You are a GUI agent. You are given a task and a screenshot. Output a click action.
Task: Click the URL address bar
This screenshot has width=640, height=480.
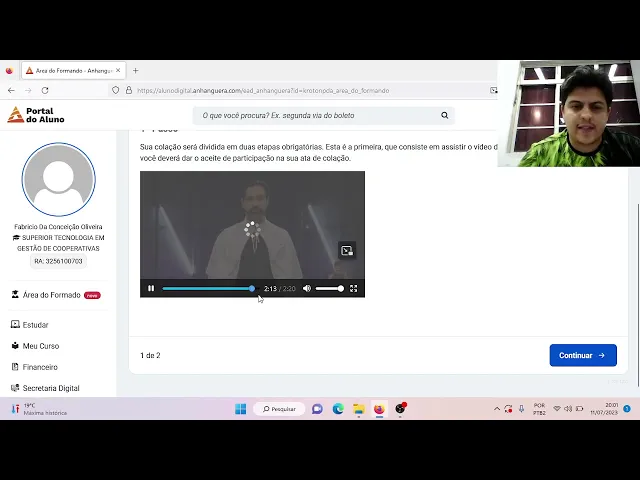pyautogui.click(x=263, y=91)
